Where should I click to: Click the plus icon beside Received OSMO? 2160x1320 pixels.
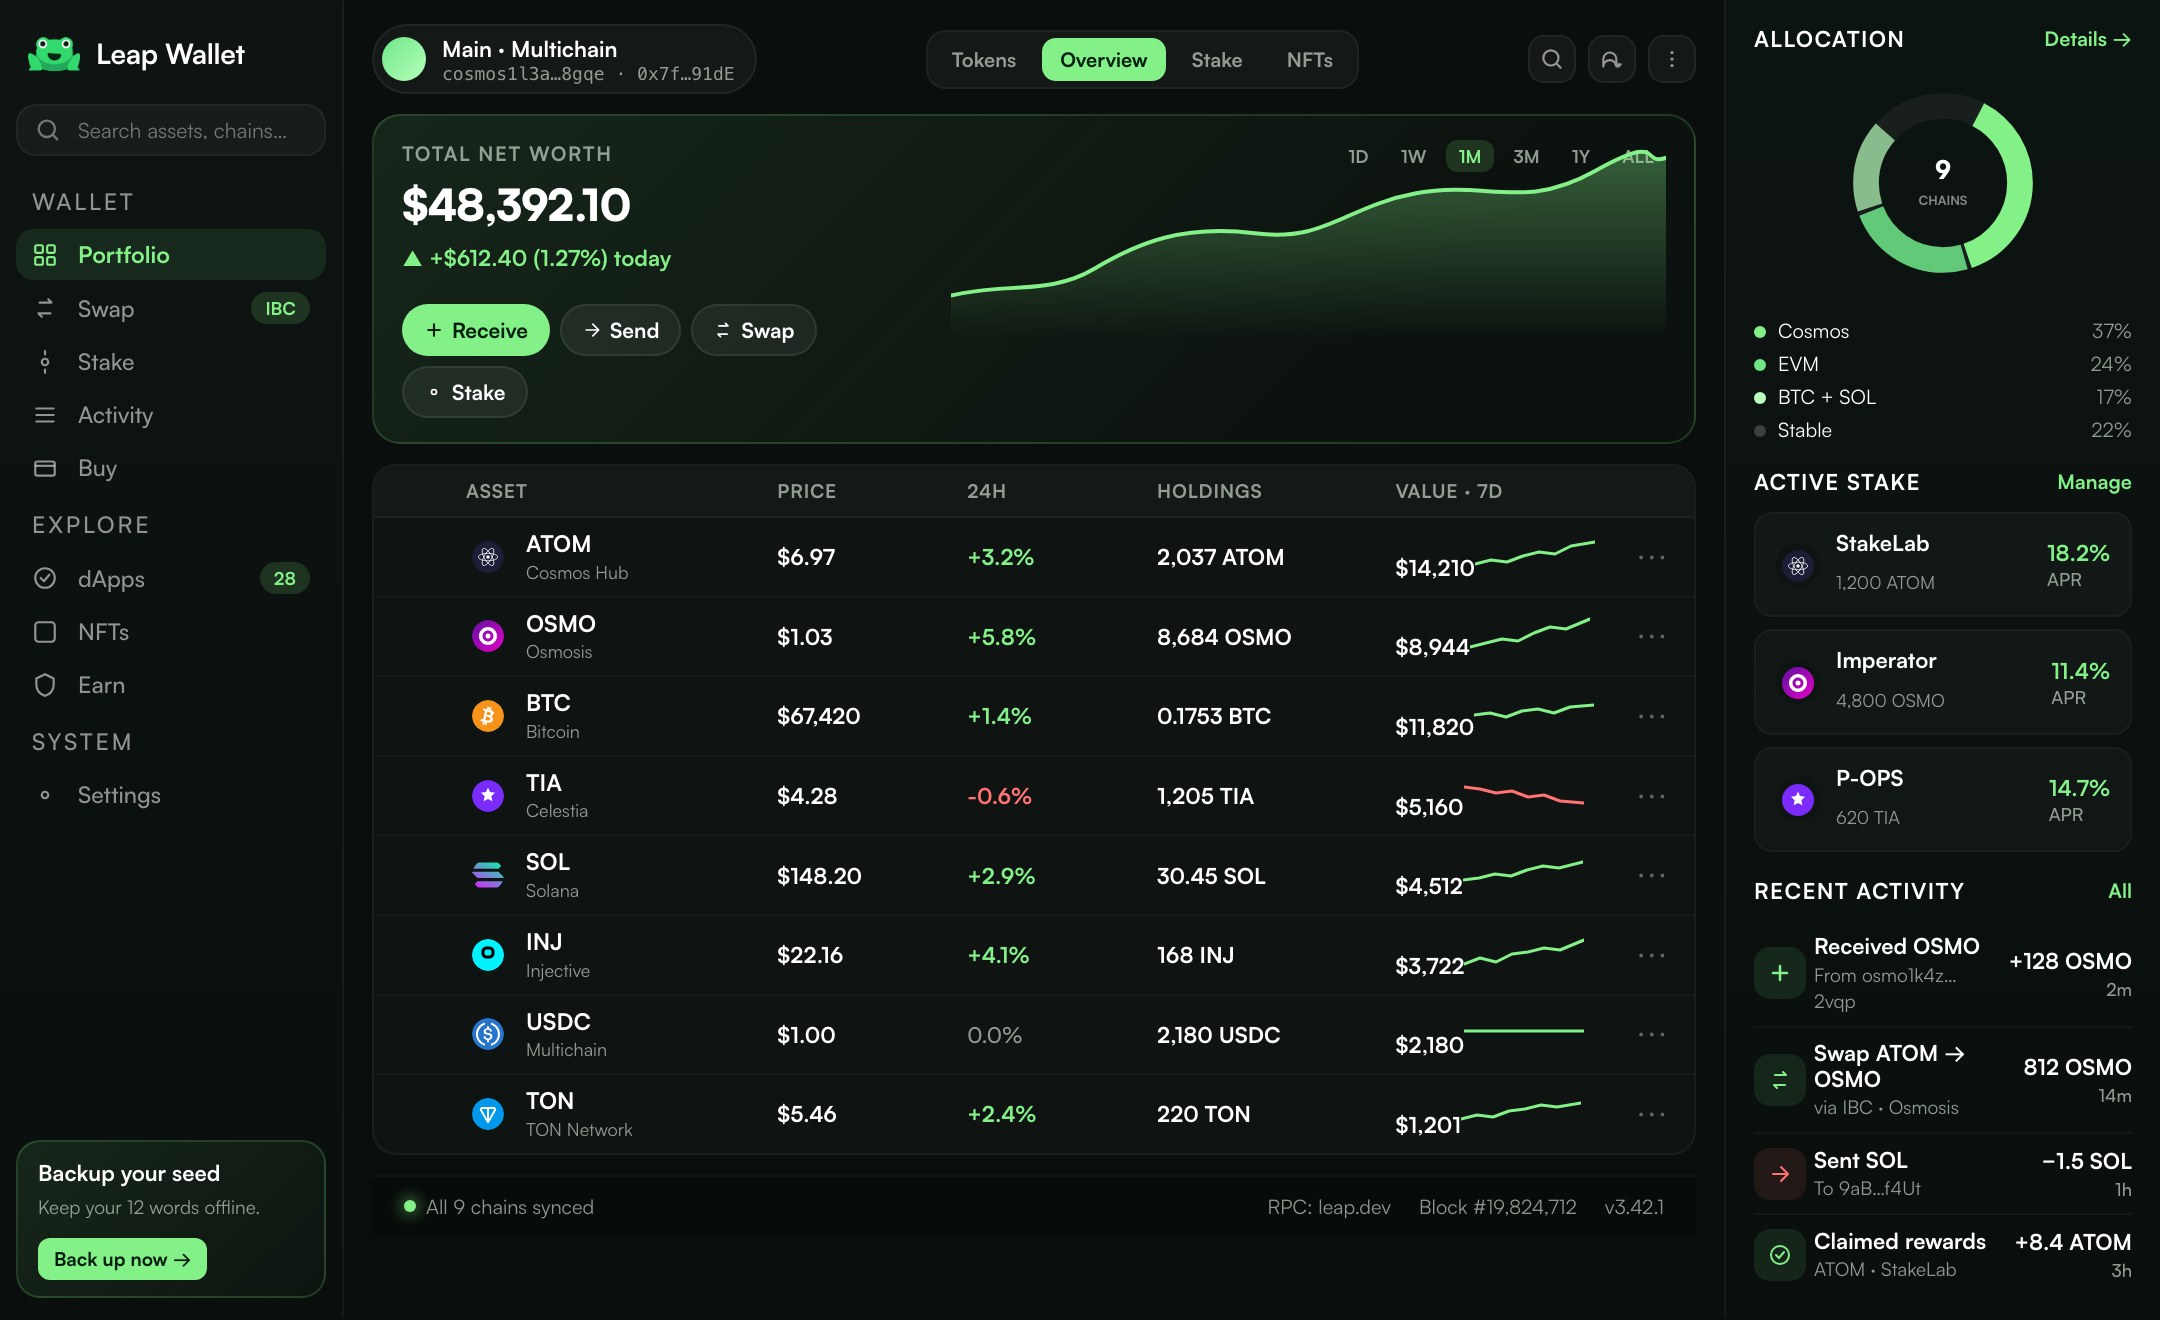(1780, 973)
